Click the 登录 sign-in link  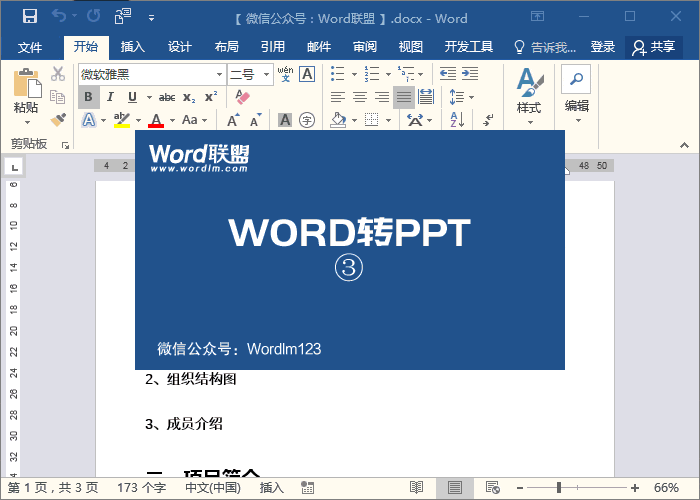coord(603,47)
